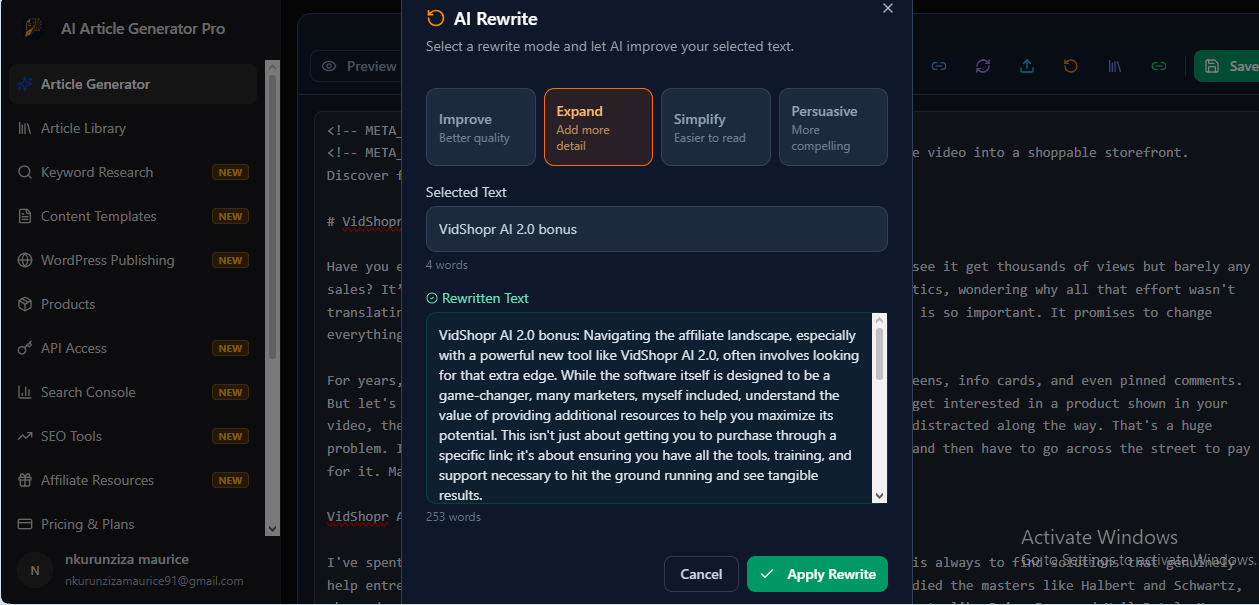
Task: Open API Access in the sidebar
Action: (x=133, y=348)
